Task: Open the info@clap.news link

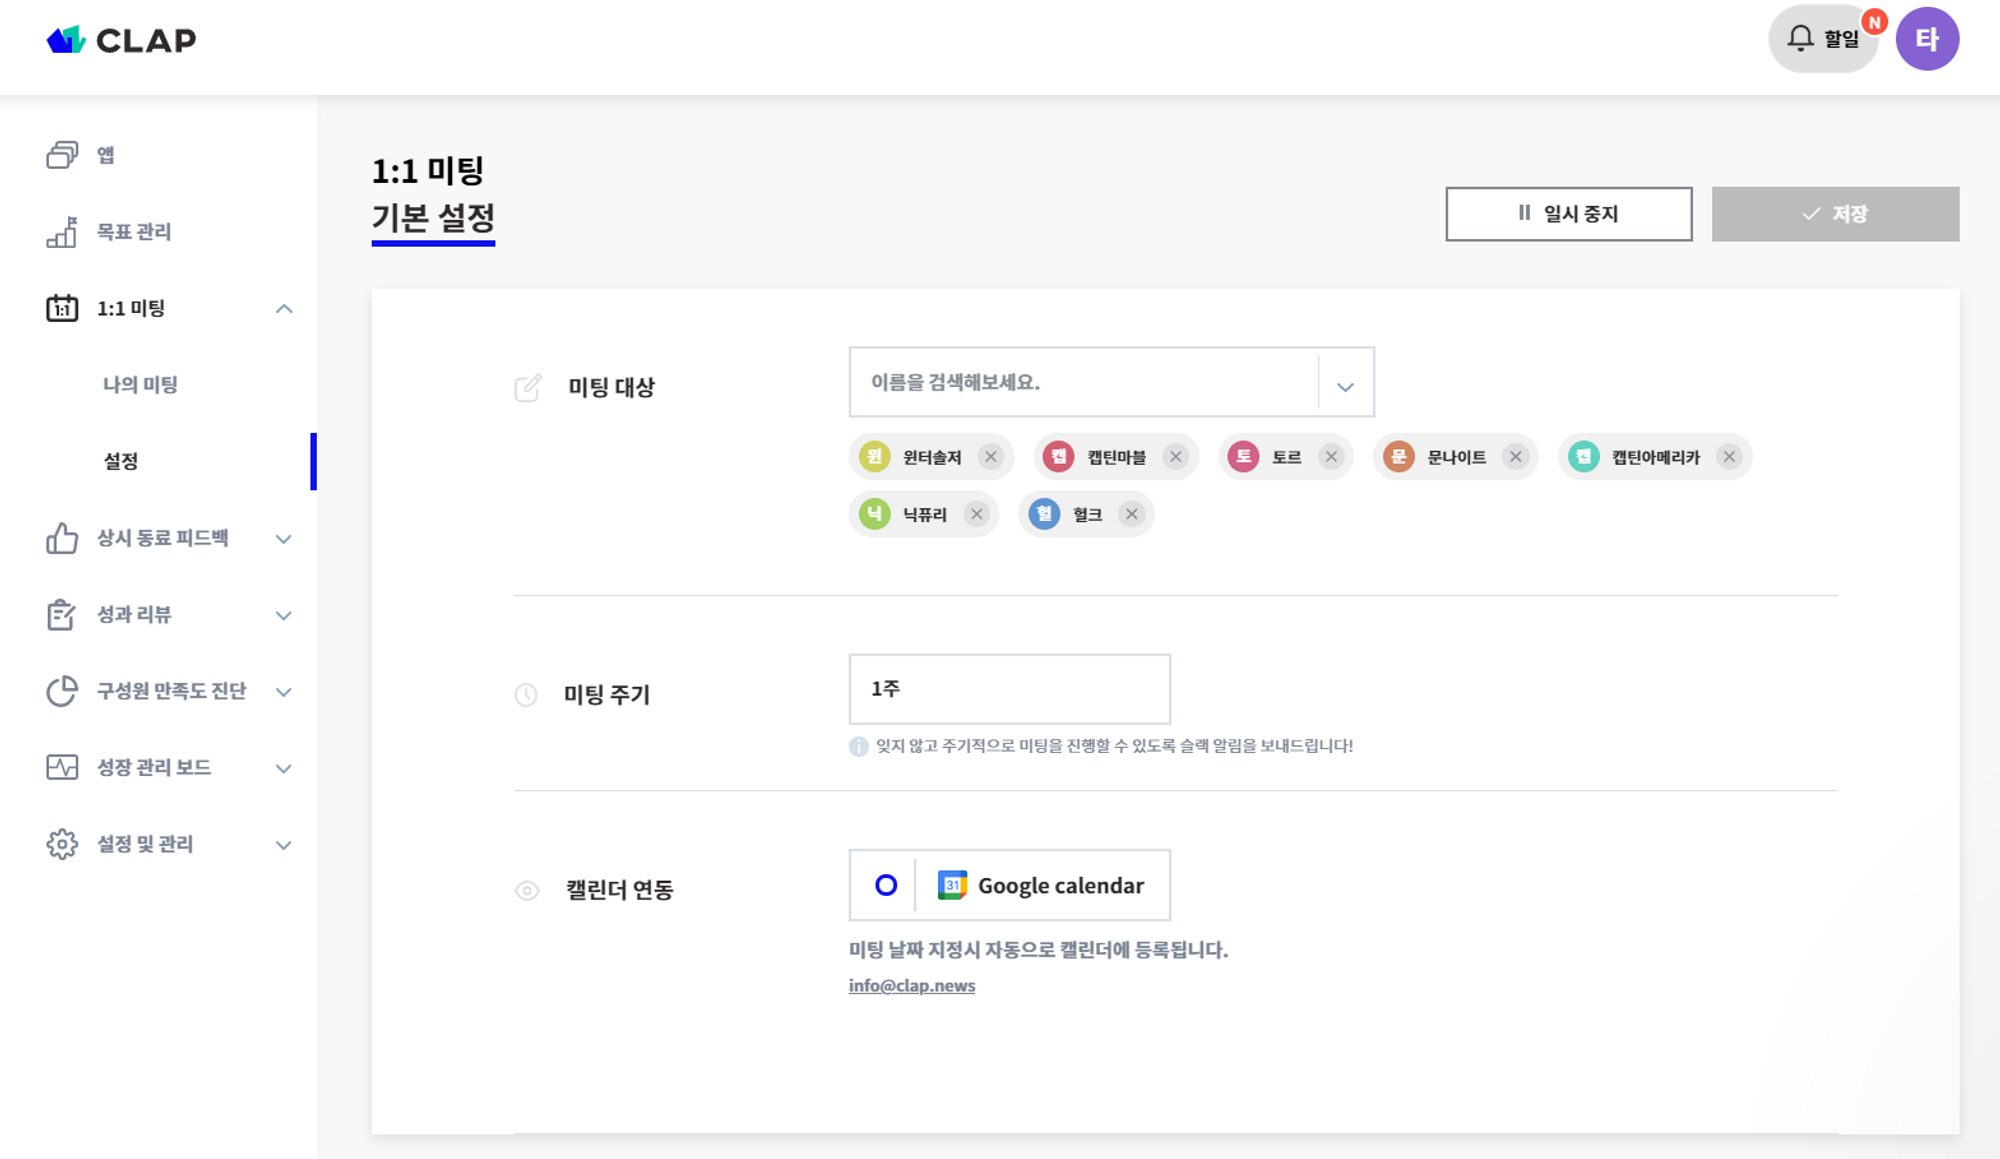Action: tap(911, 986)
